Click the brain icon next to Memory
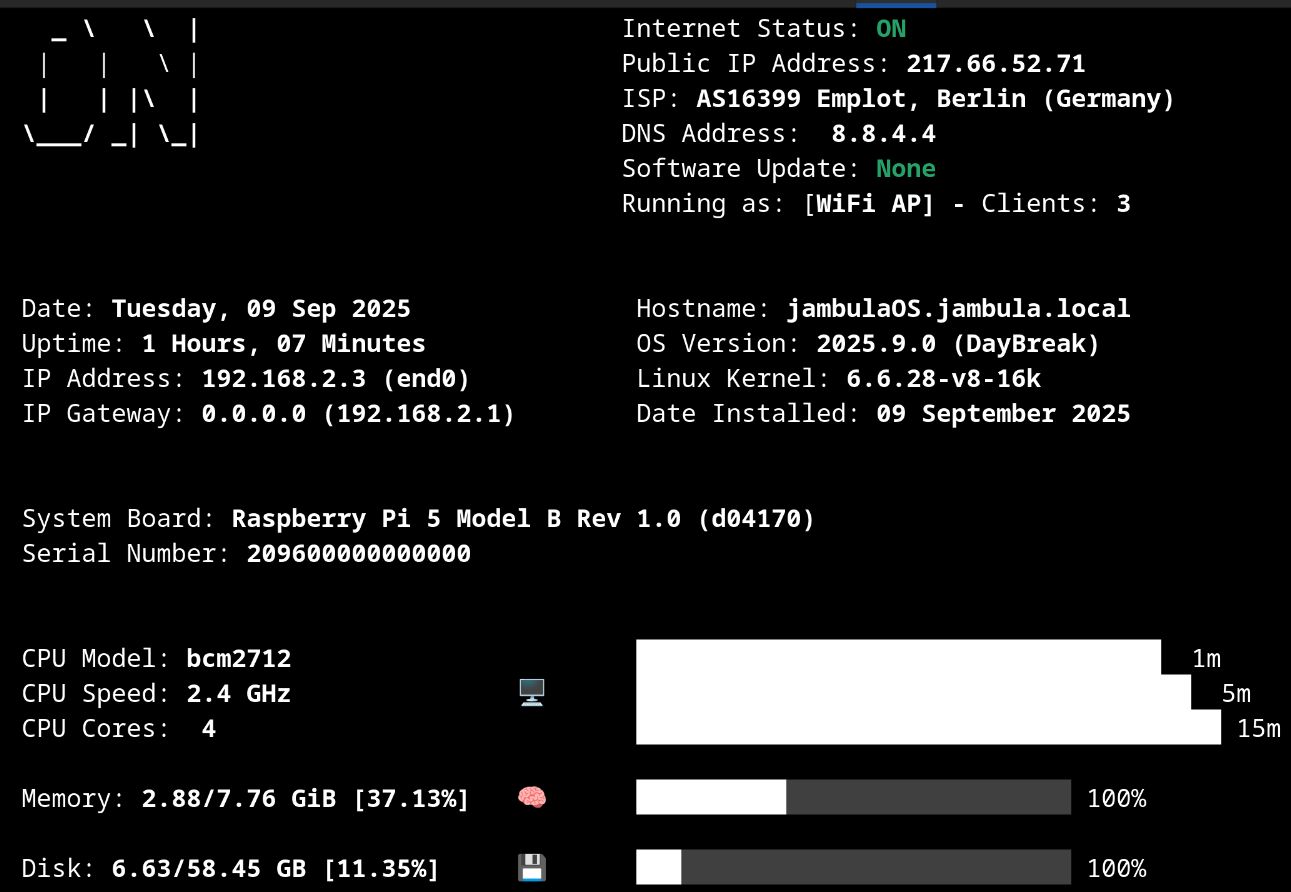The height and width of the screenshot is (892, 1291). click(x=531, y=798)
